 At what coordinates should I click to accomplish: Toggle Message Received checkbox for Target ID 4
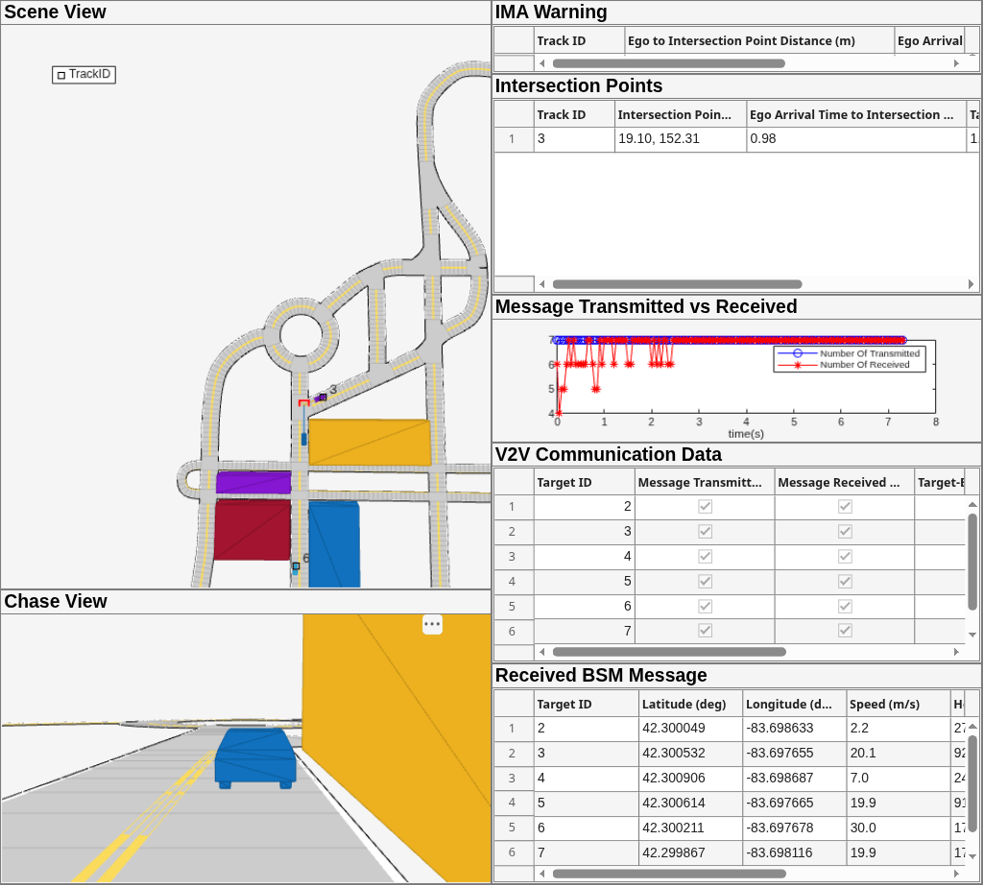click(845, 557)
